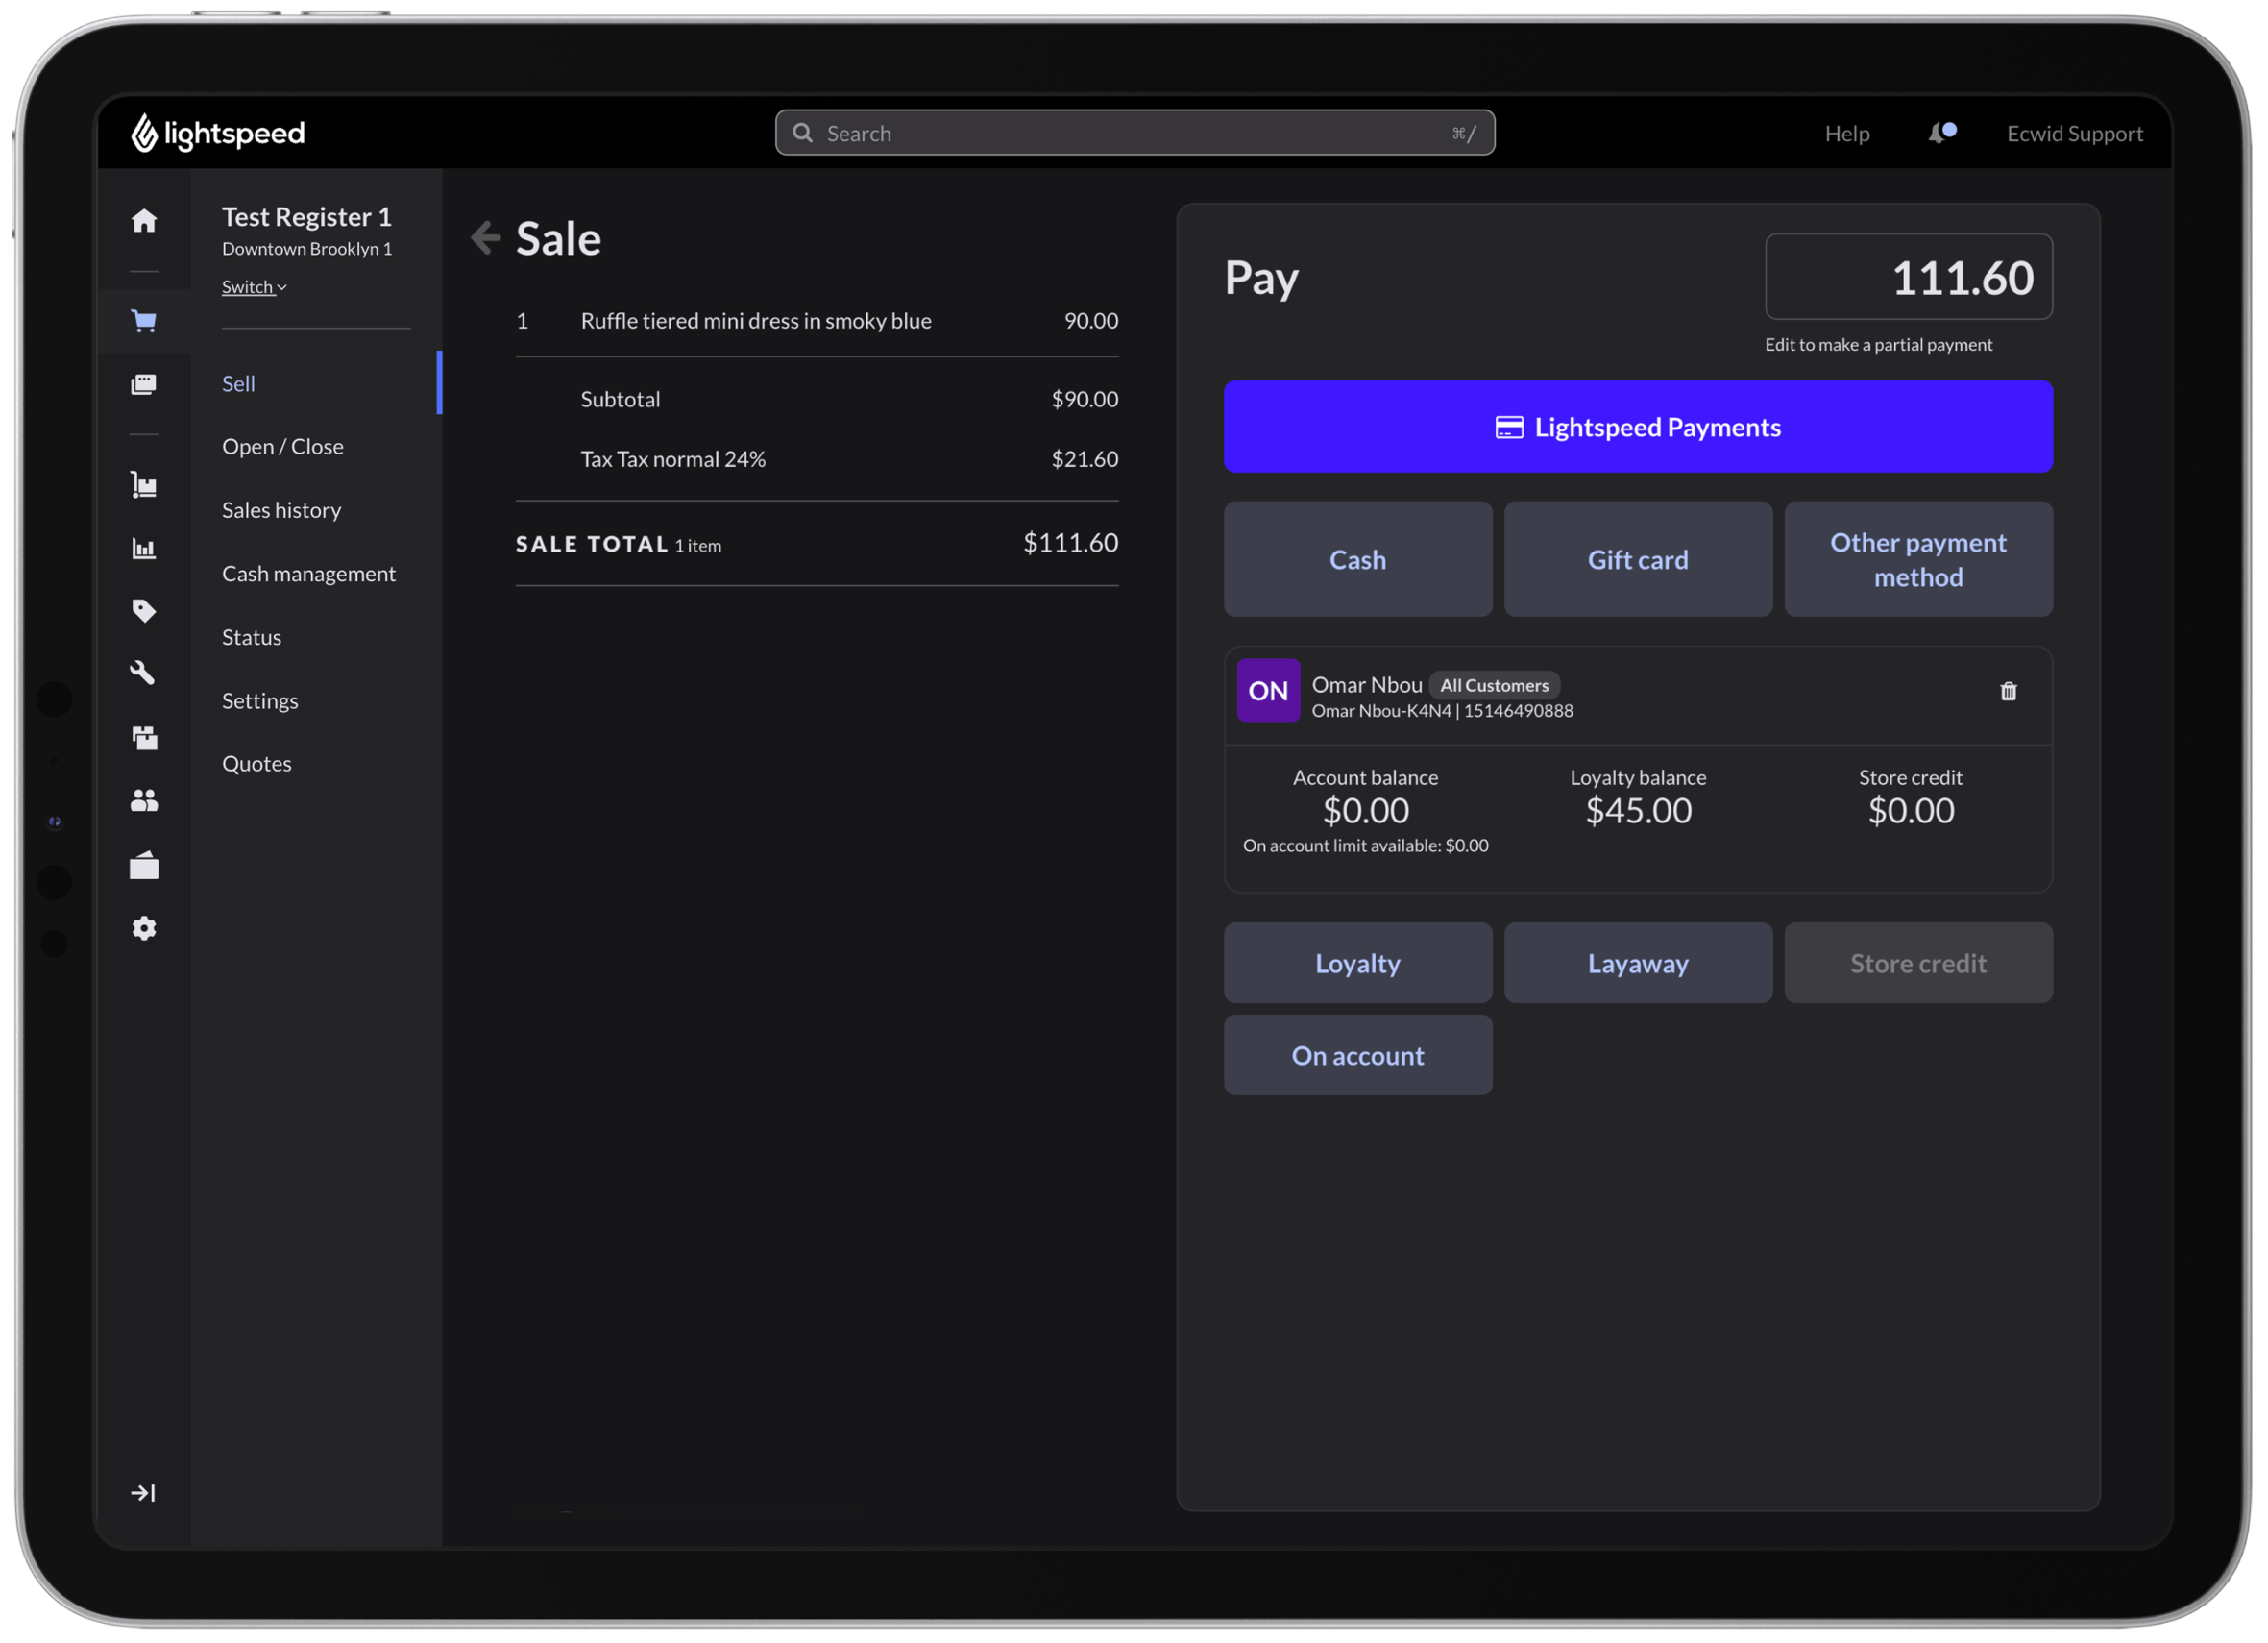Screen dimensions: 2268x1643
Task: Open the wrench service icon
Action: click(x=143, y=673)
